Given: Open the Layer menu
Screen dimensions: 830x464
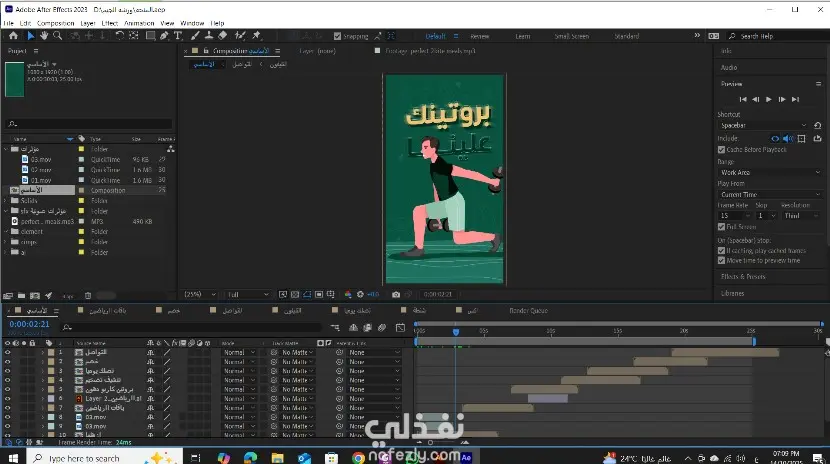Looking at the screenshot, I should pos(88,23).
